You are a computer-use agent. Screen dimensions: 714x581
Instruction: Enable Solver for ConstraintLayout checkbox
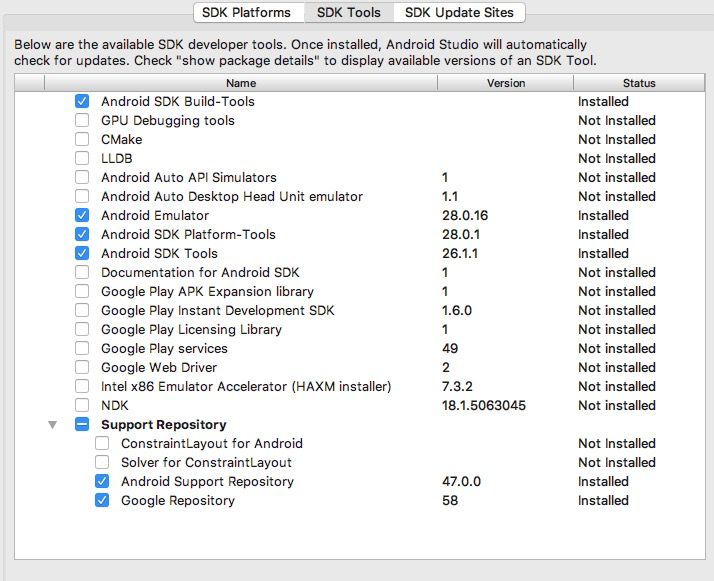click(102, 462)
